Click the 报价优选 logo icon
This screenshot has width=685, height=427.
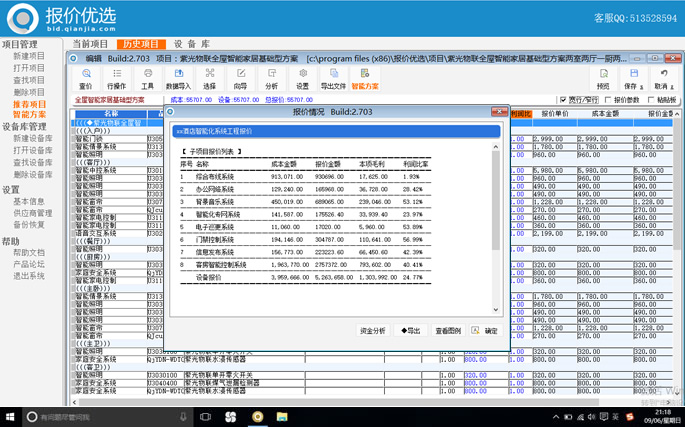(x=22, y=18)
